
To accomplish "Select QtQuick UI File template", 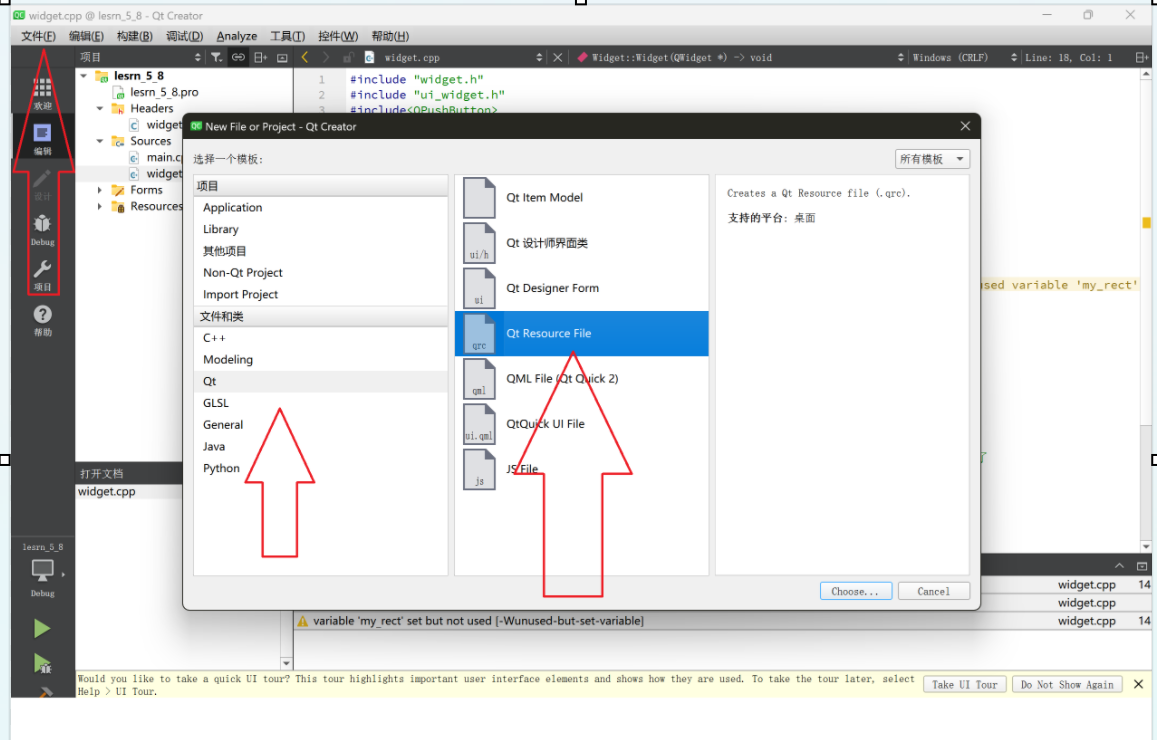I will [x=581, y=423].
